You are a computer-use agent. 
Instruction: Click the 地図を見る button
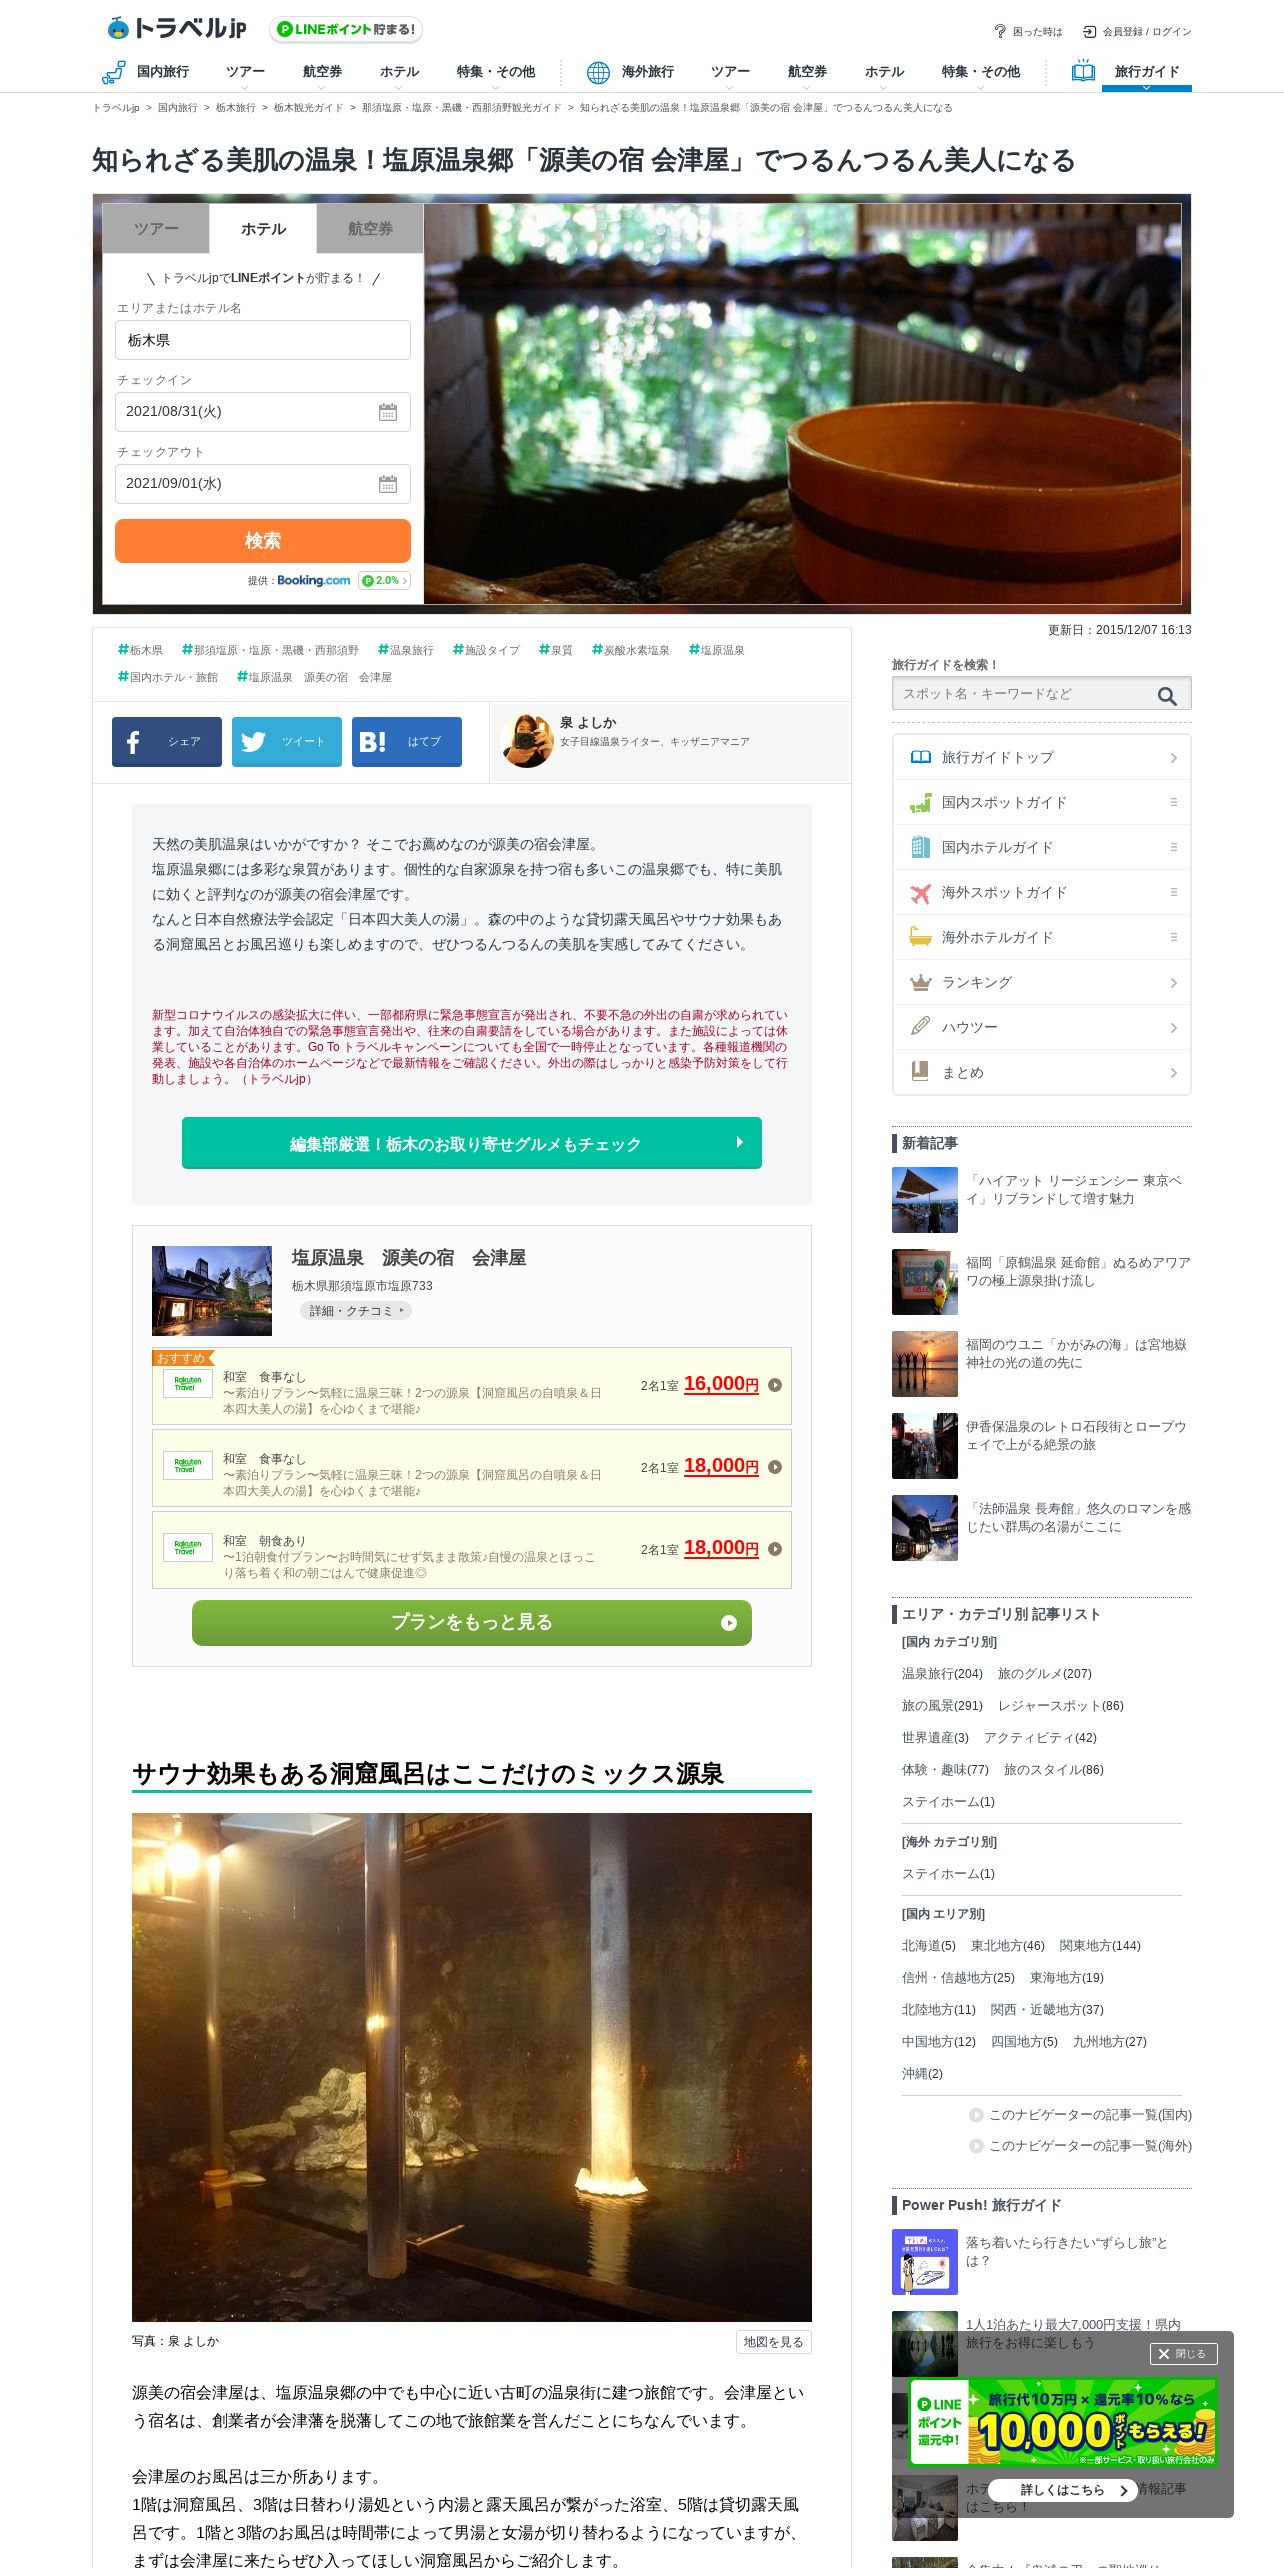coord(773,2342)
